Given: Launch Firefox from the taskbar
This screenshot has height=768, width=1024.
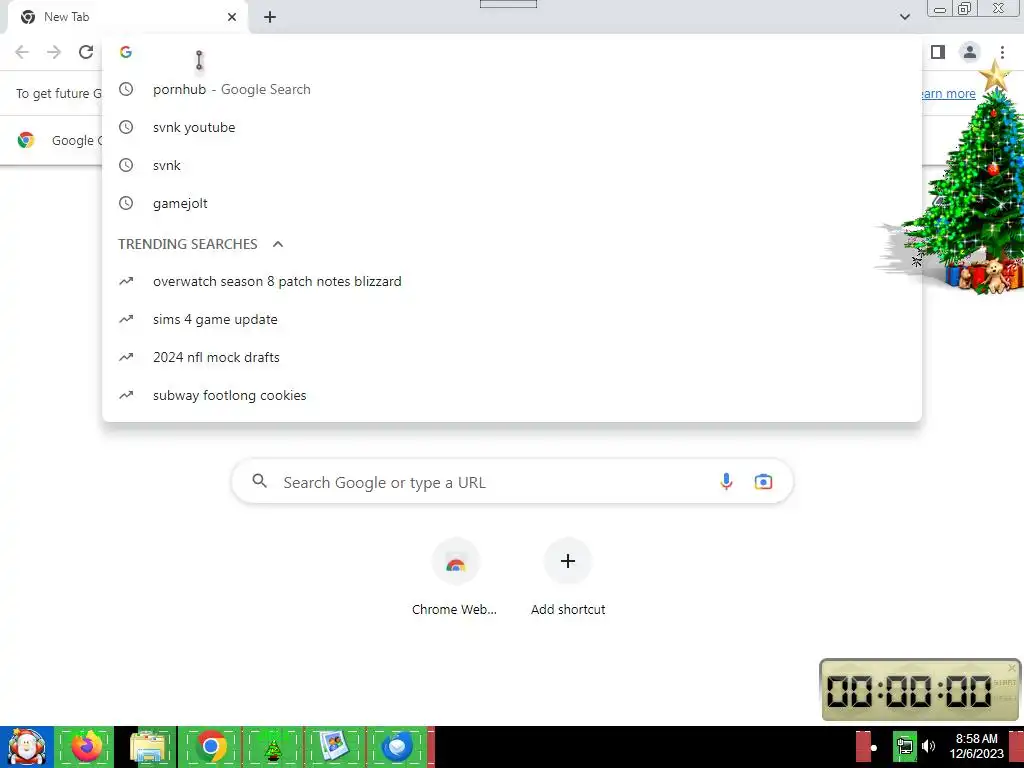Looking at the screenshot, I should [x=86, y=747].
